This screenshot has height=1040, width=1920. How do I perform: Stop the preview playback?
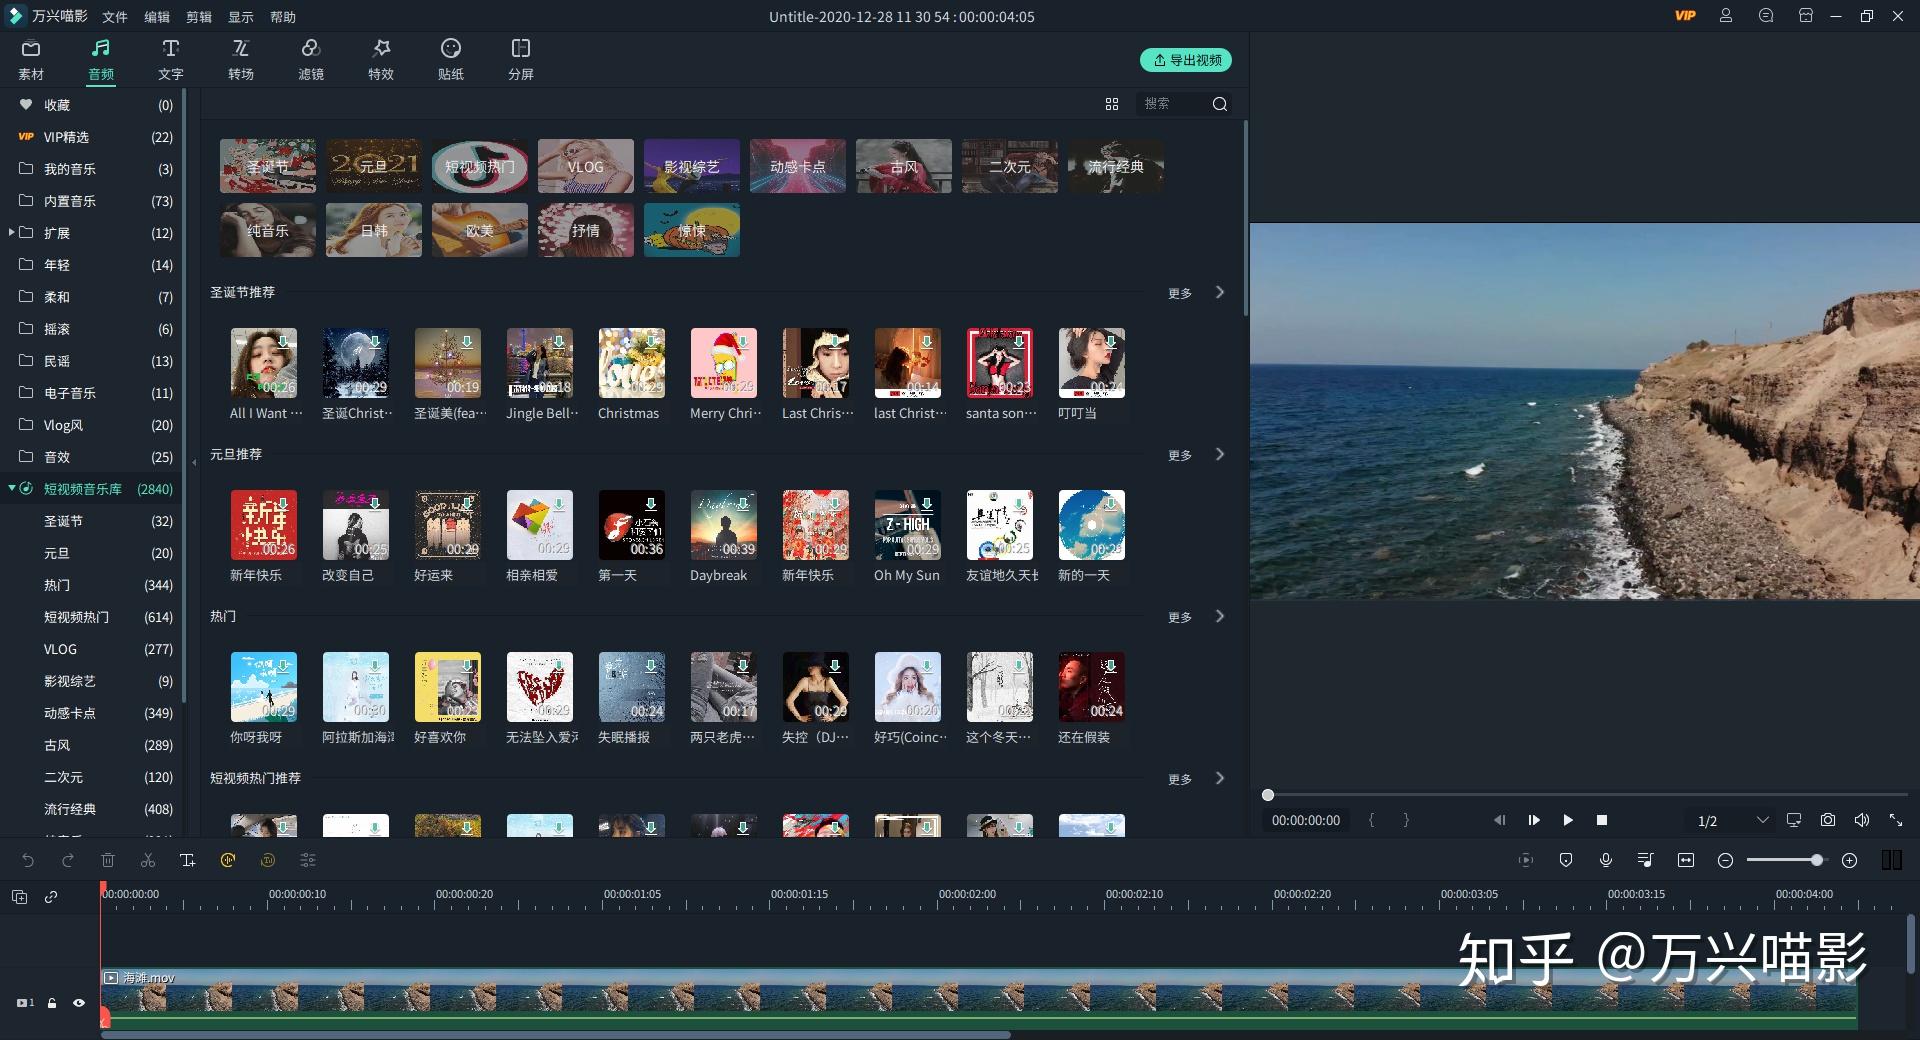coord(1602,820)
